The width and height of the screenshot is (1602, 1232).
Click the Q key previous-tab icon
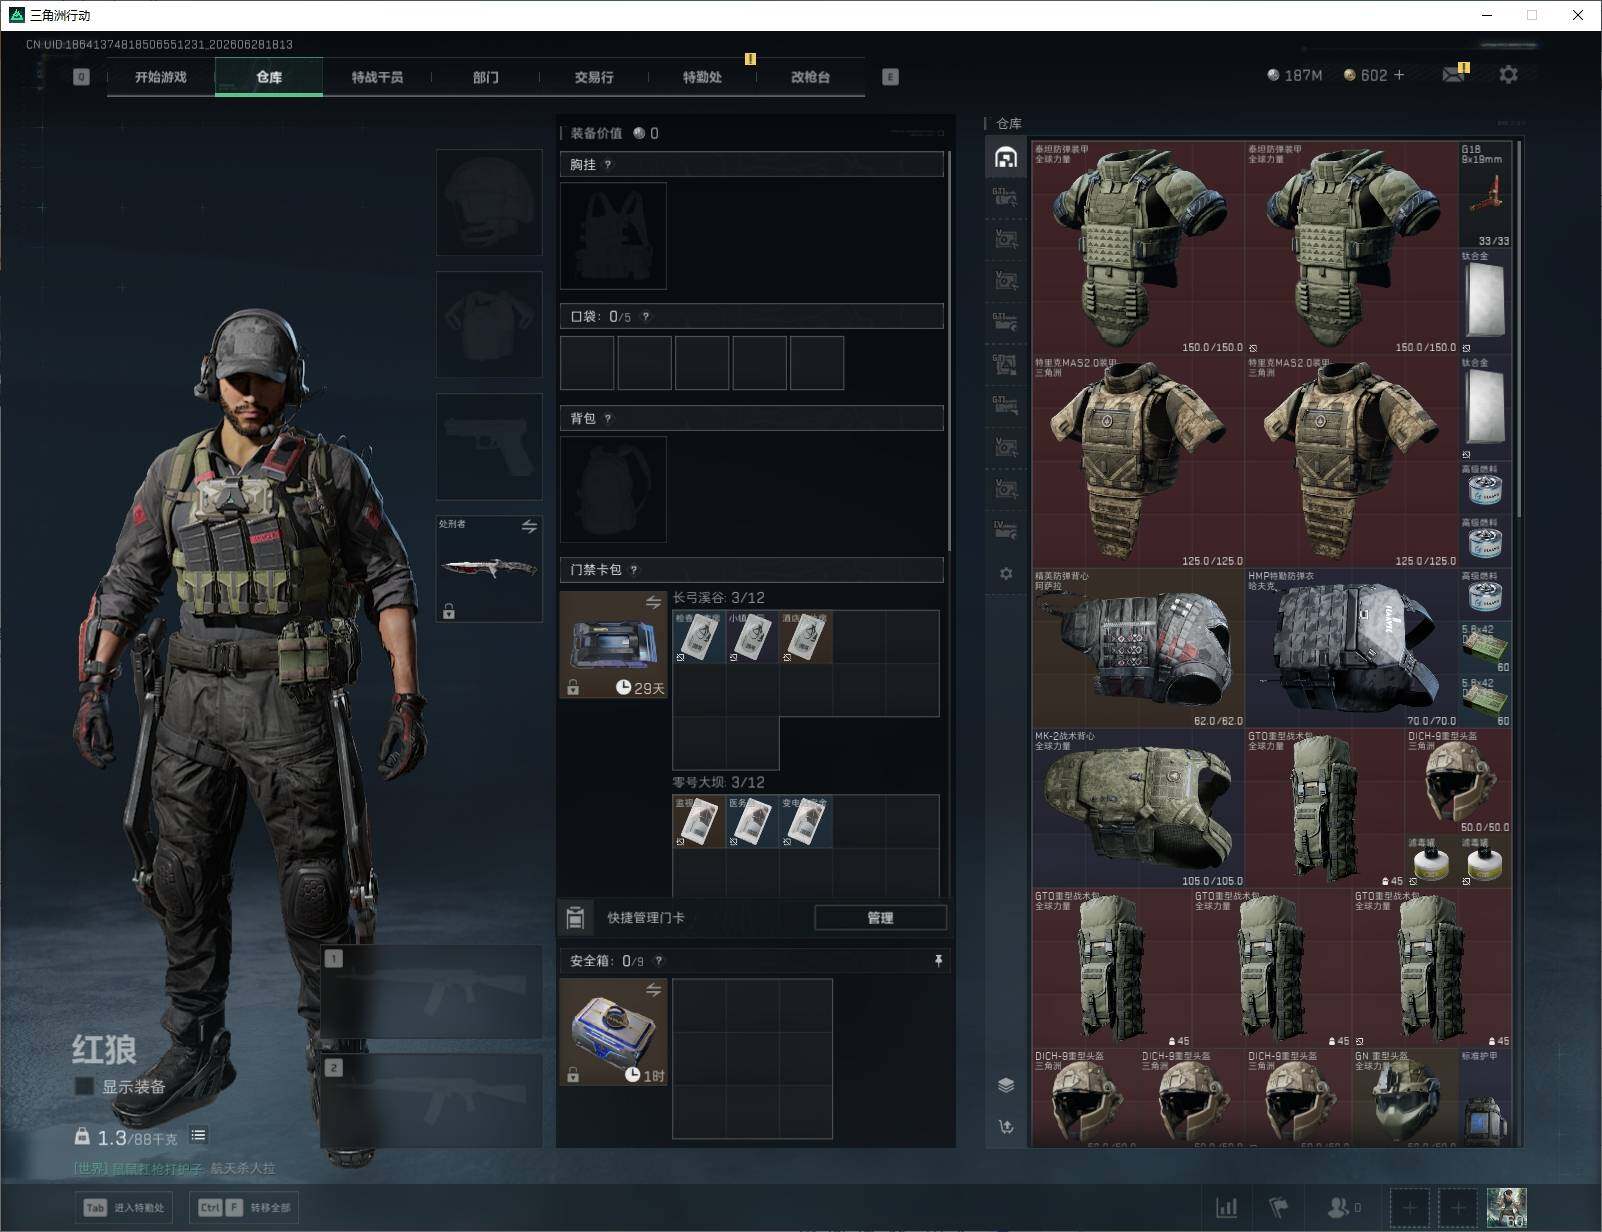point(81,77)
